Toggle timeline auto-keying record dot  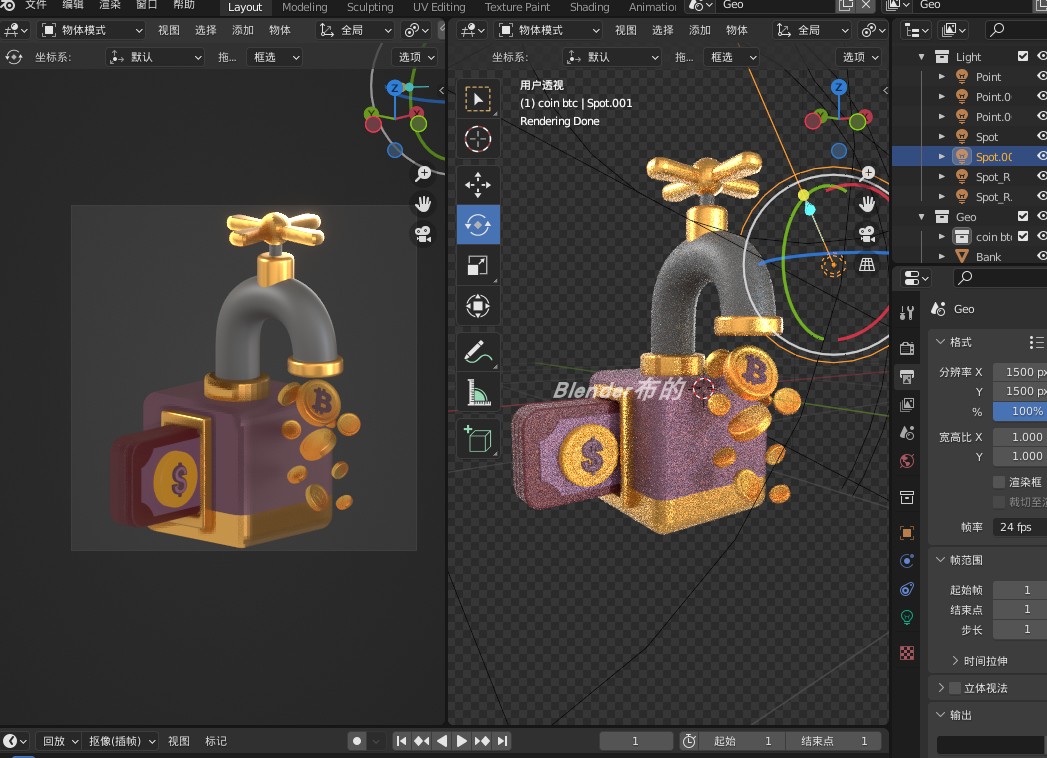tap(357, 741)
